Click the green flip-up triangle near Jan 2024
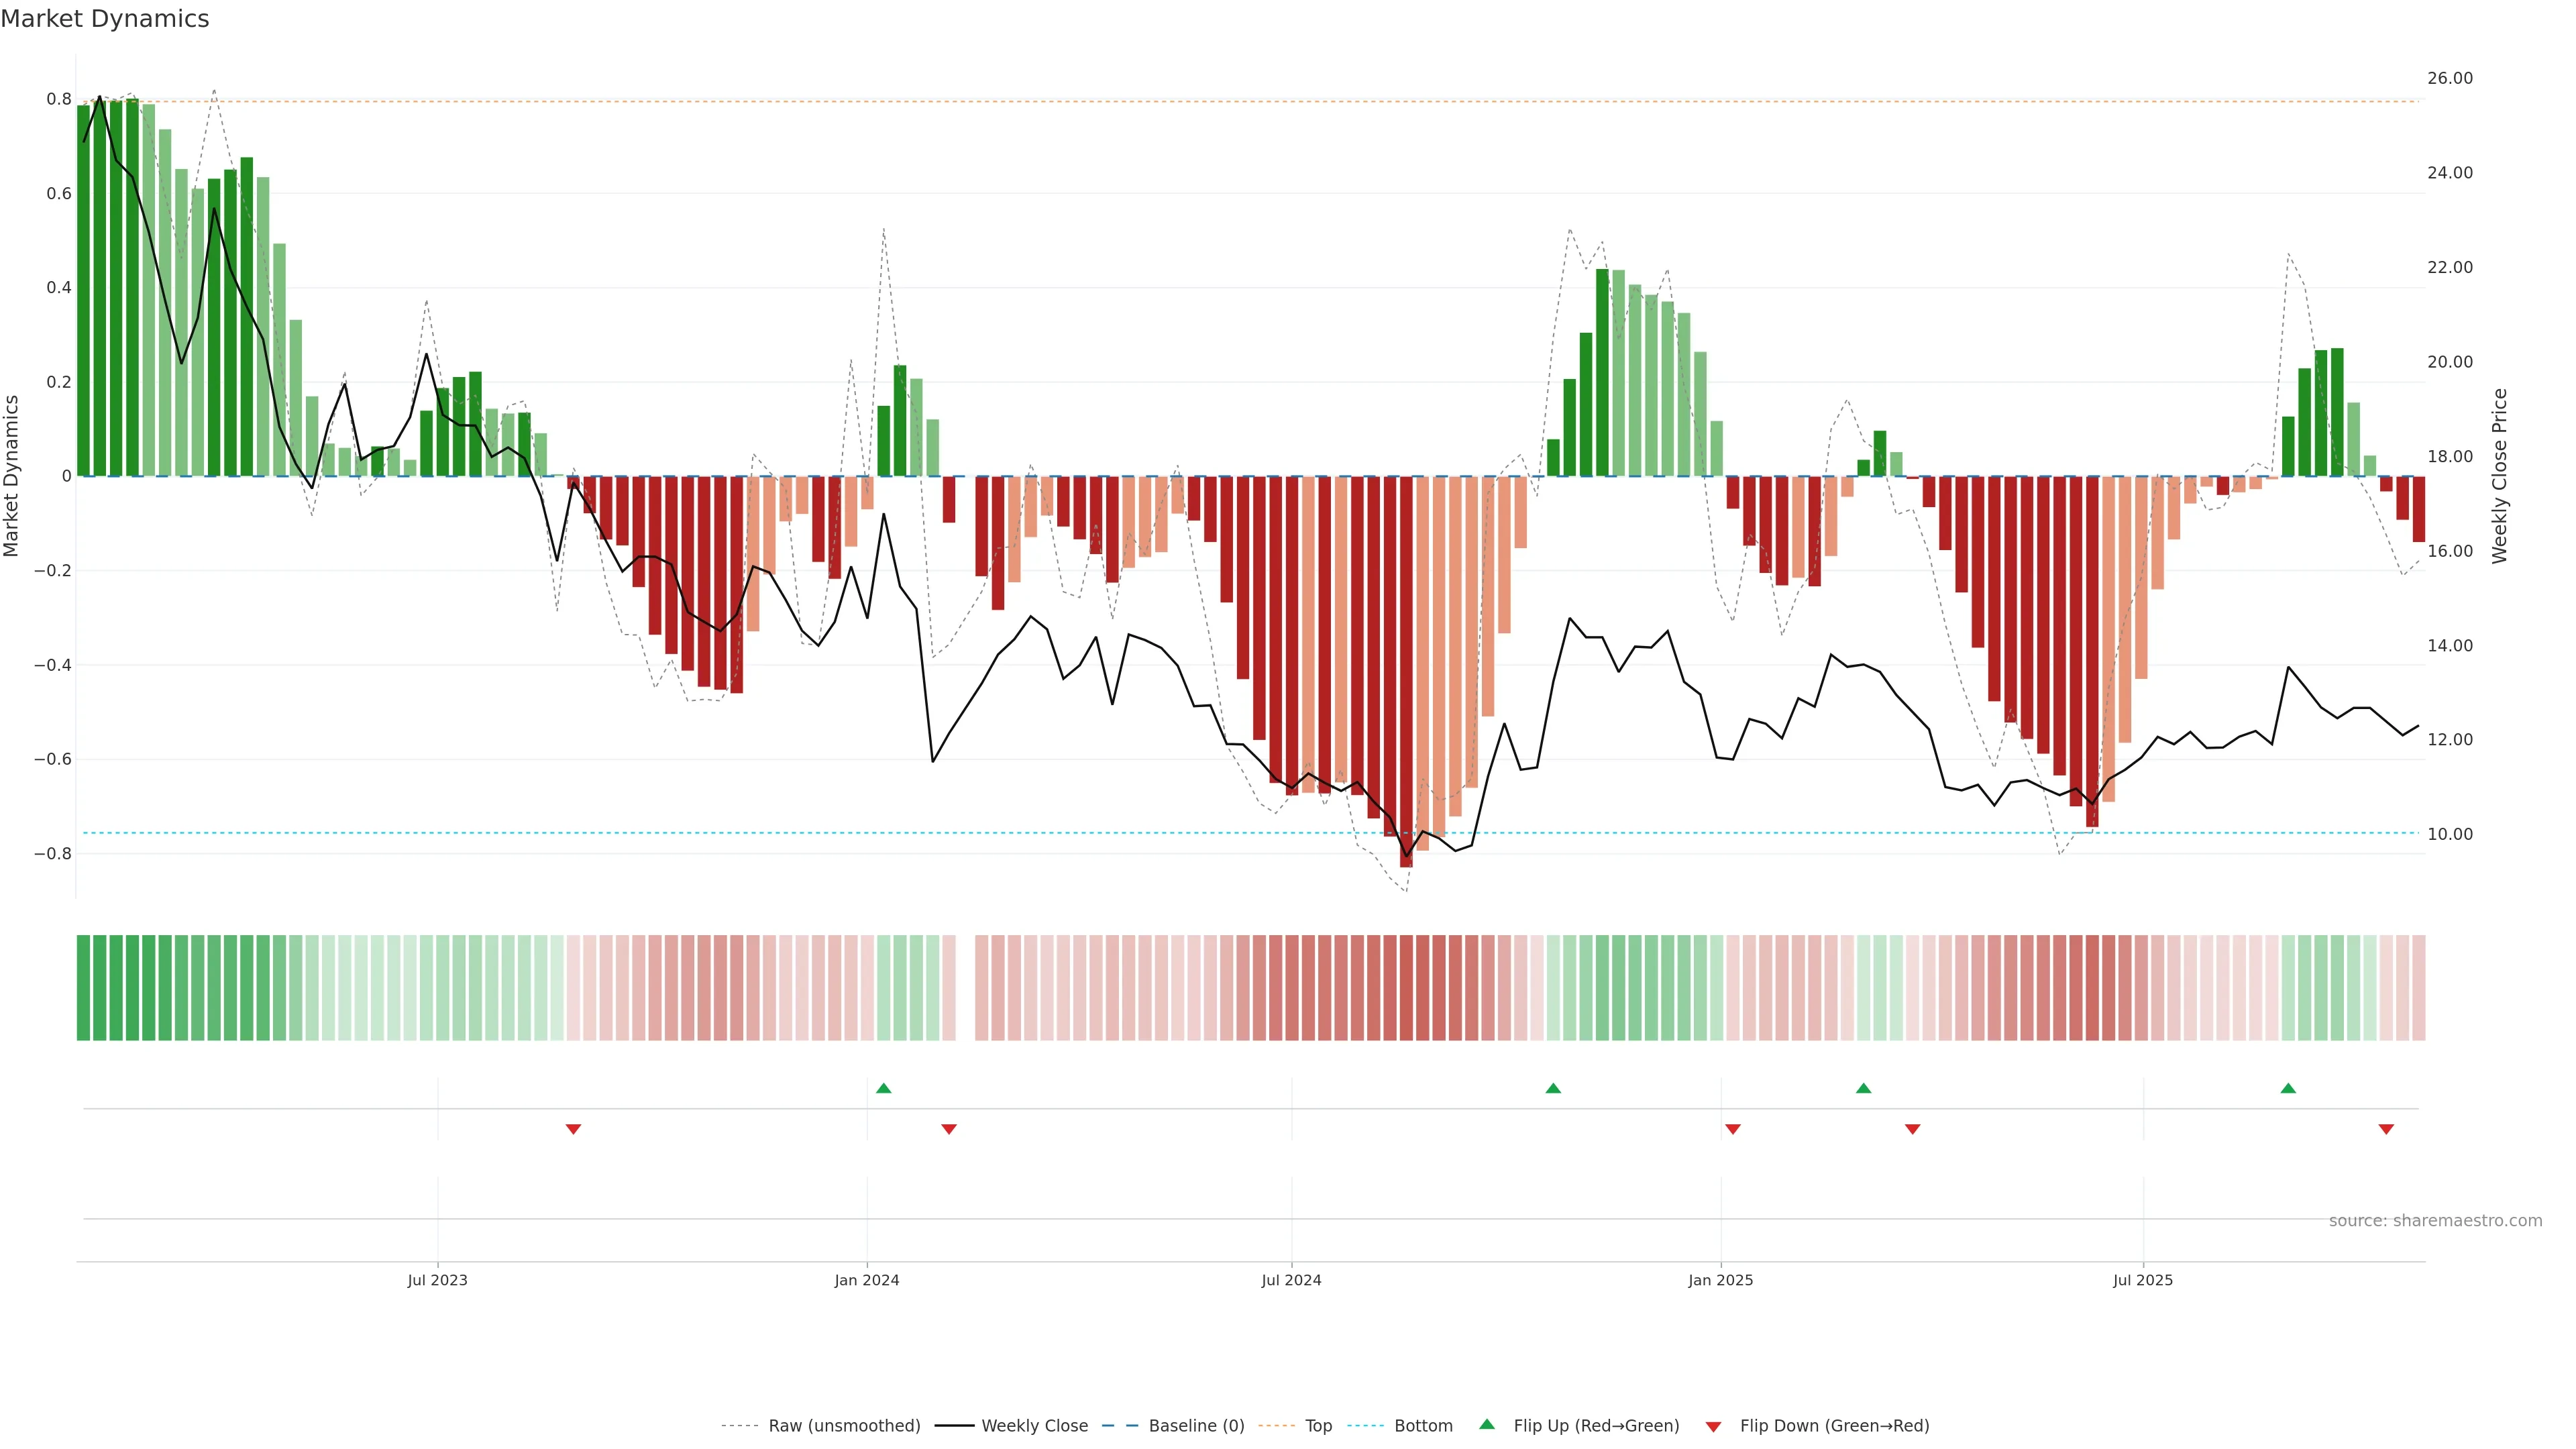This screenshot has height=1449, width=2576. (x=883, y=1088)
